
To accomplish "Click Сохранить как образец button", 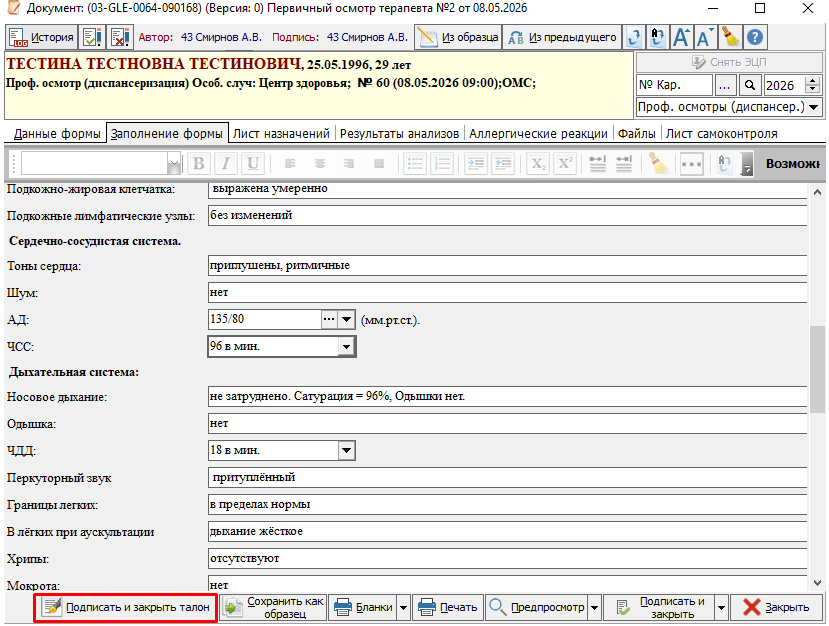I will [274, 607].
